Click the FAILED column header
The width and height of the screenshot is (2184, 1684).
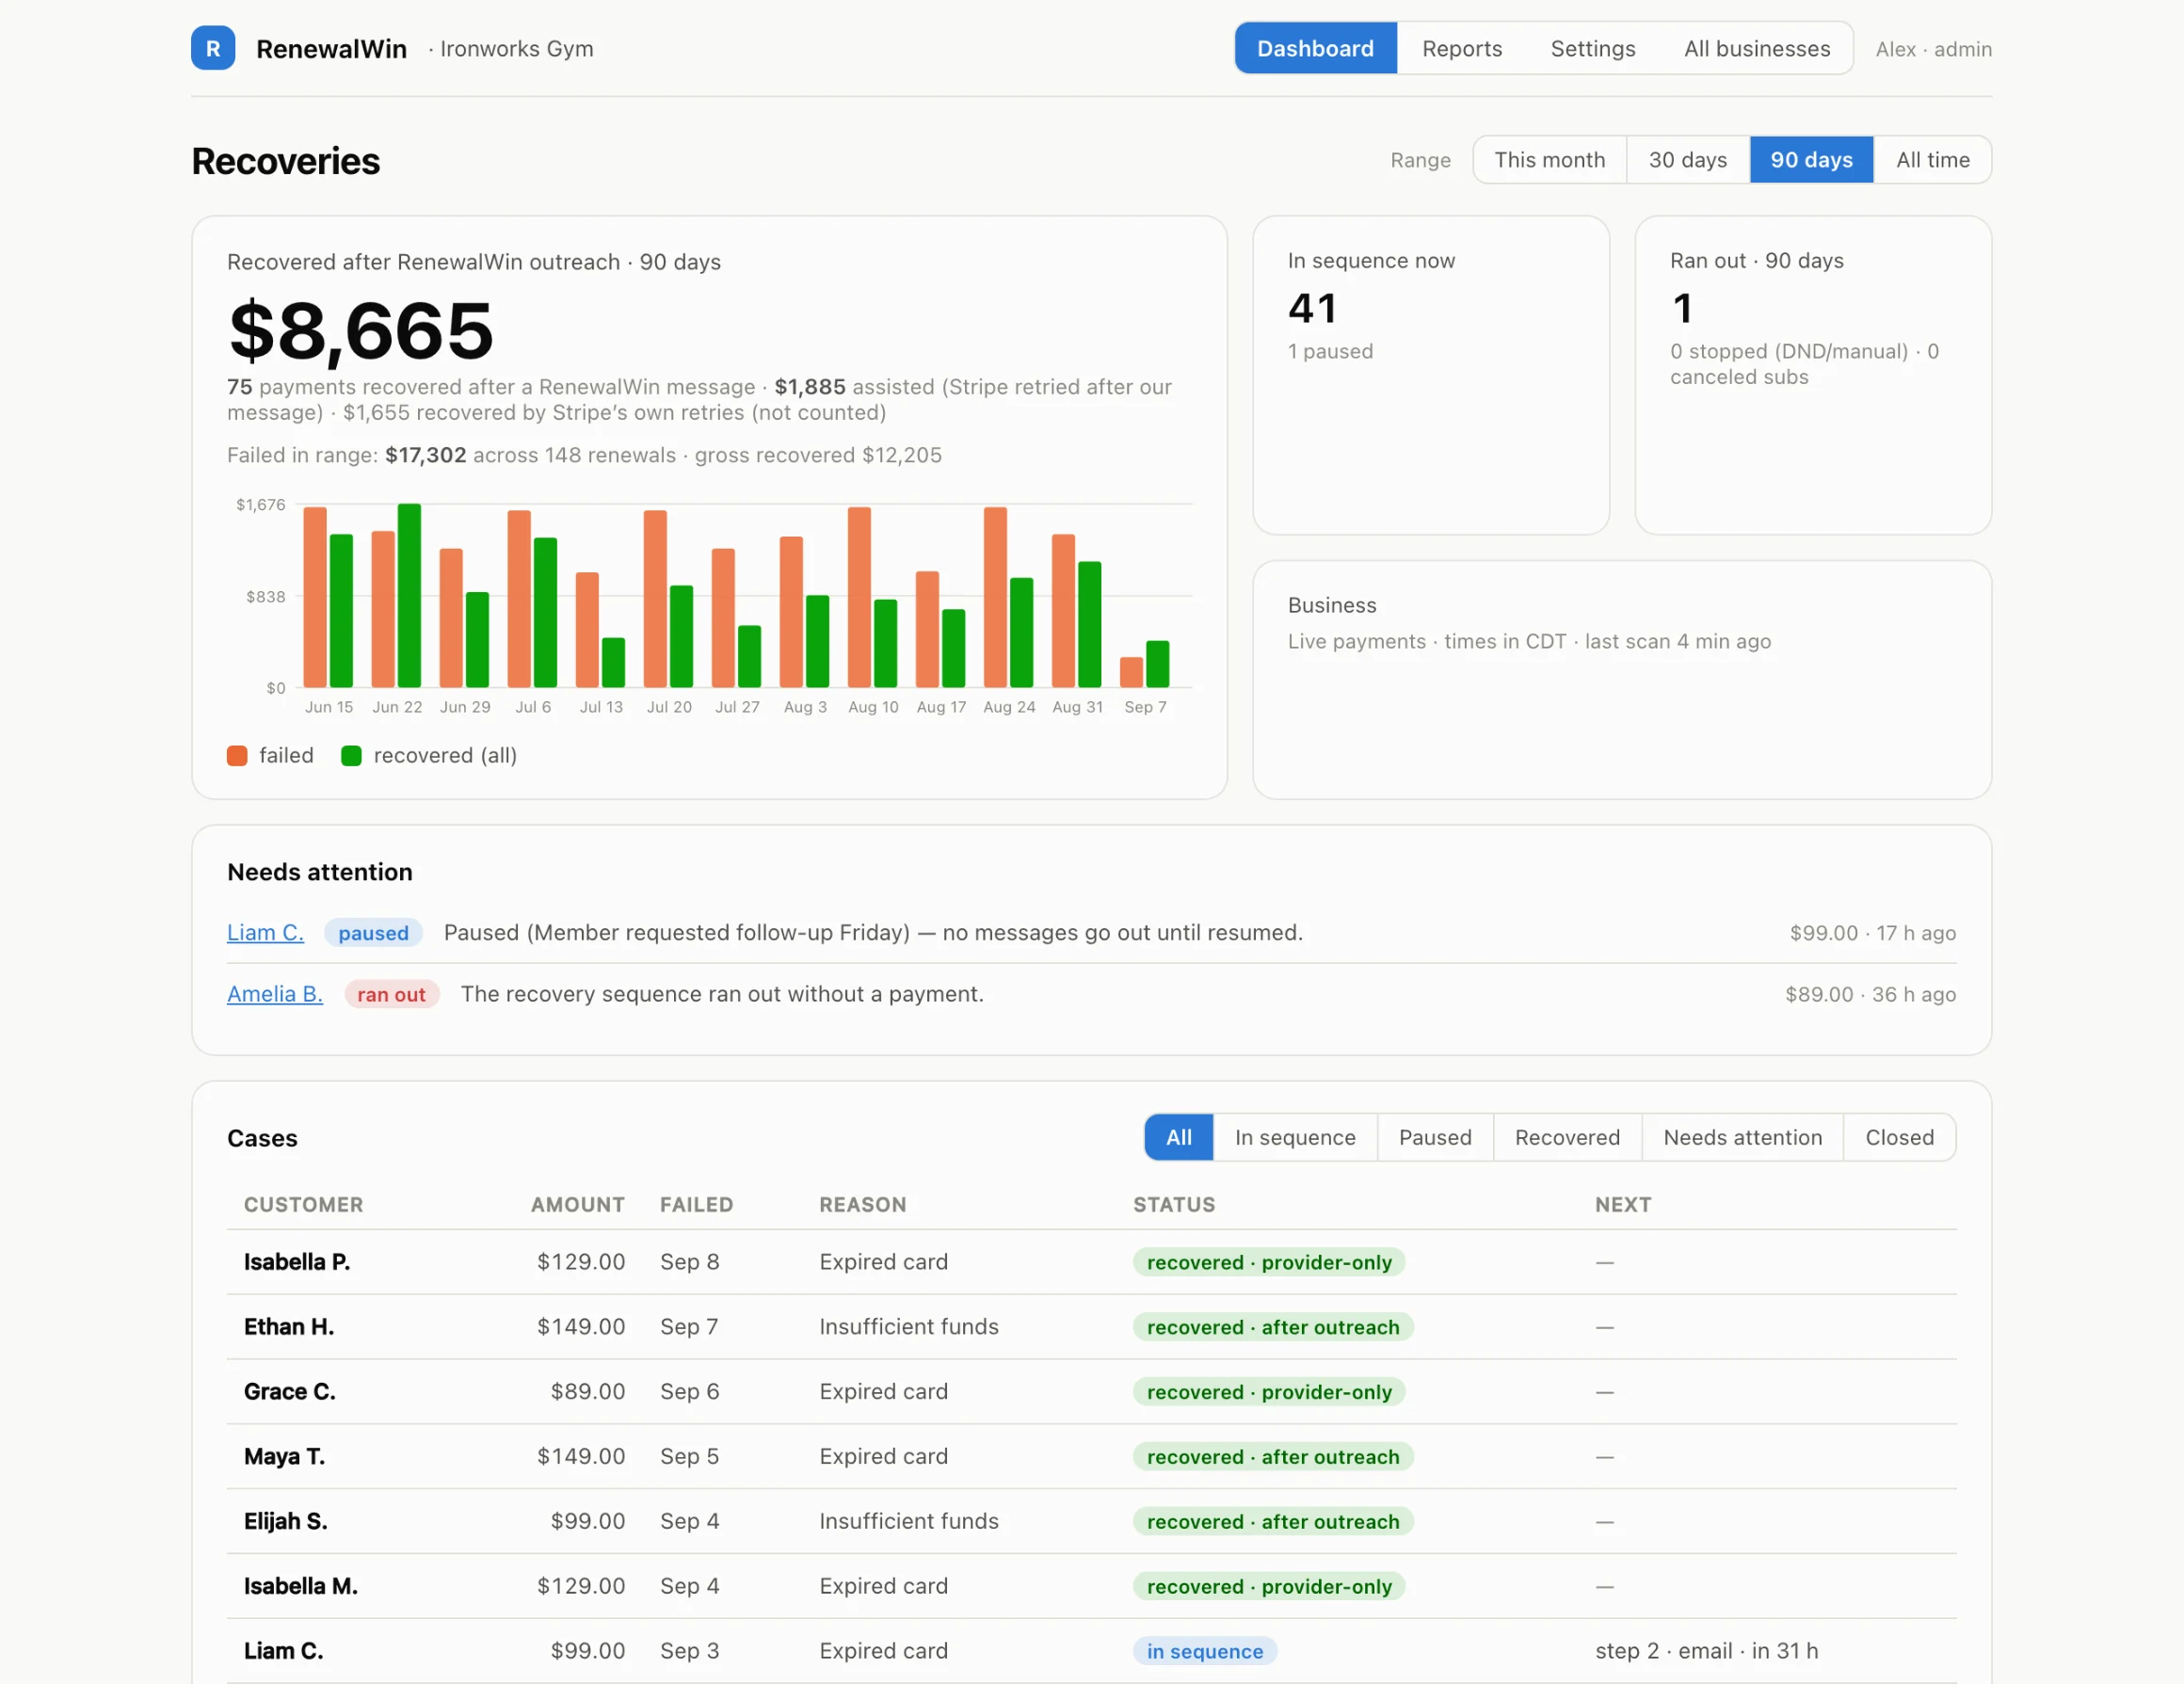pyautogui.click(x=696, y=1204)
